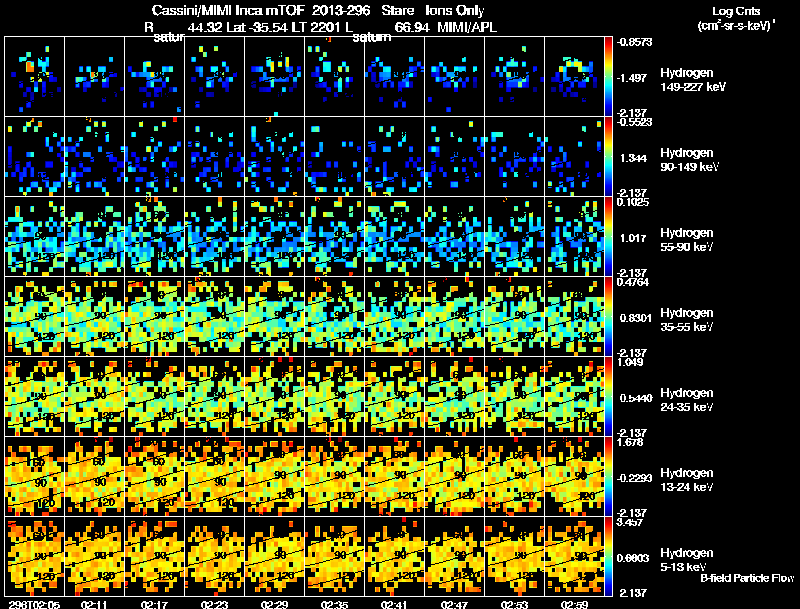Click the colorbar value '-0.5523'
Image resolution: width=800 pixels, height=609 pixels.
(634, 122)
